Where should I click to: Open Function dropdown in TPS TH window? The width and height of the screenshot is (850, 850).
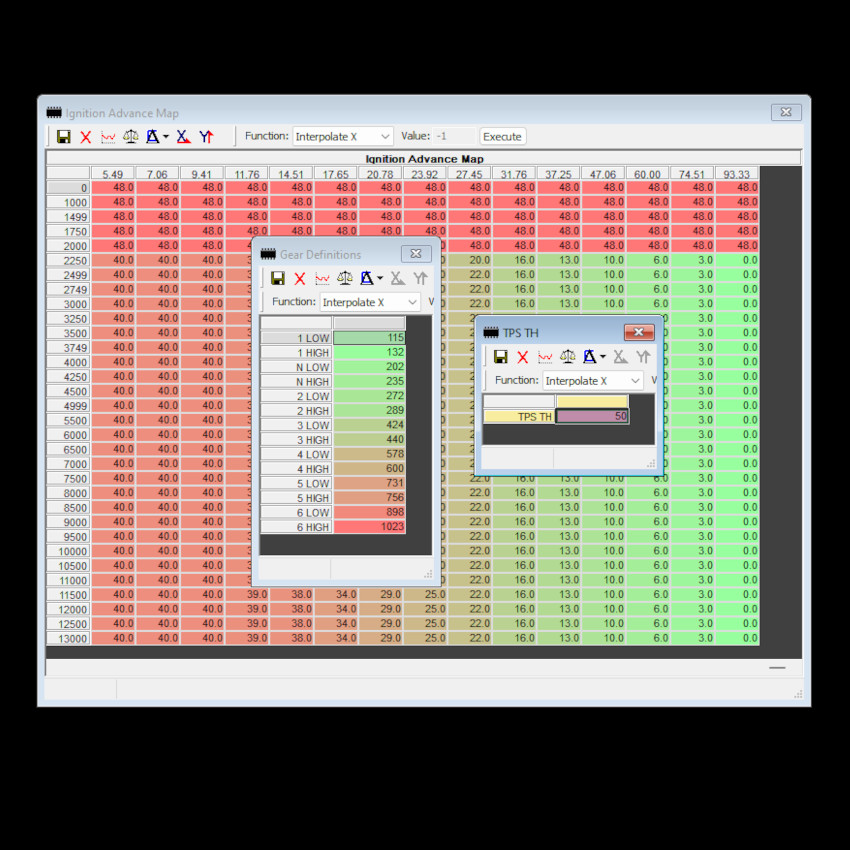point(593,381)
